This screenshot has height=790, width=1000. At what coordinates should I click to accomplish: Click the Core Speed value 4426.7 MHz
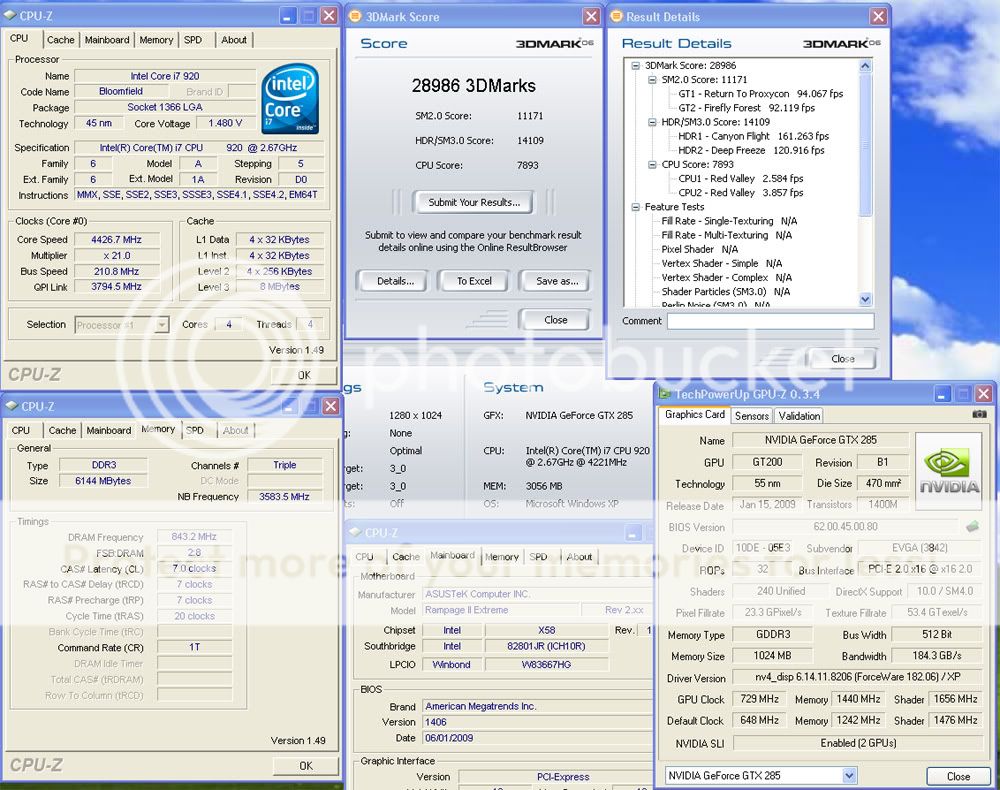117,240
